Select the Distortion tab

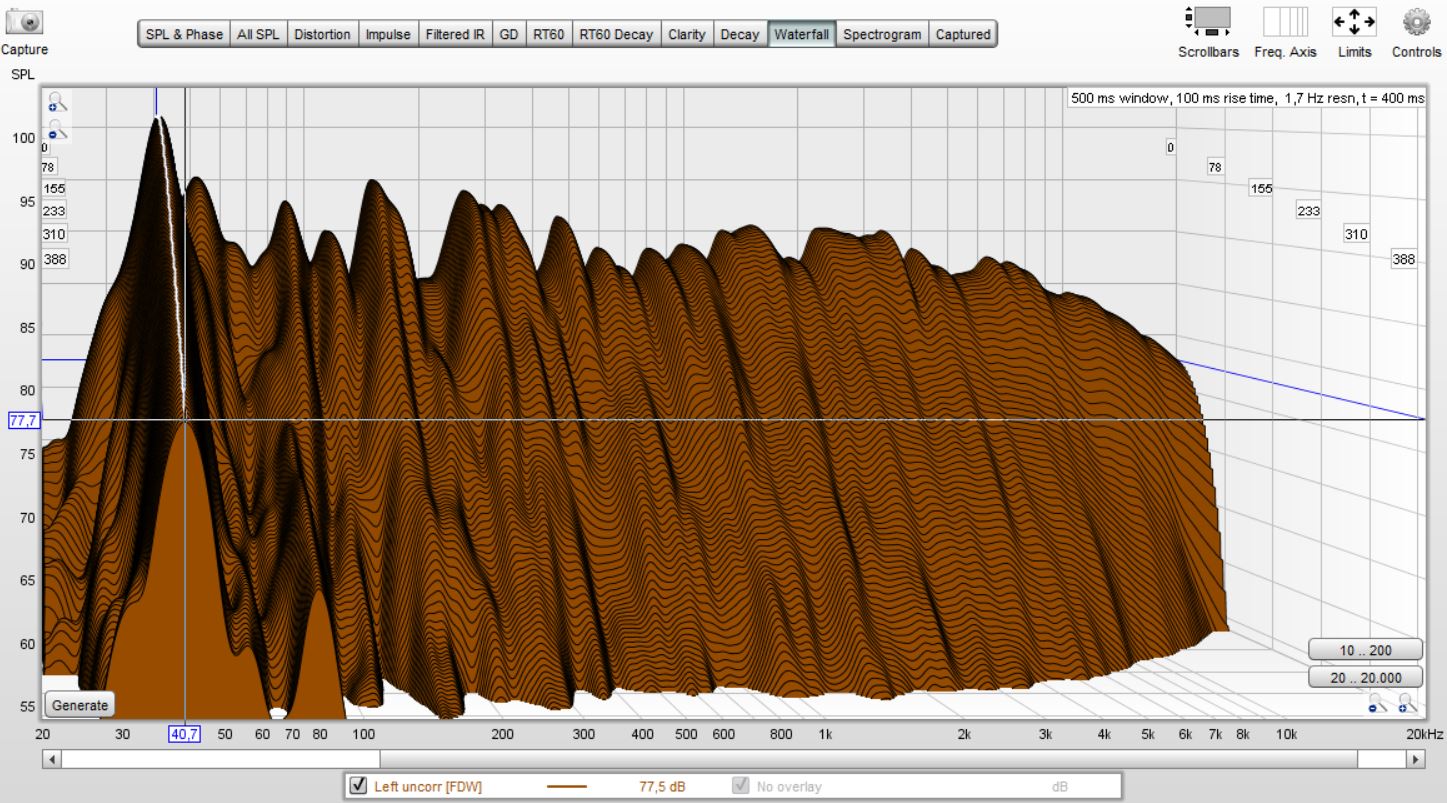pos(322,34)
